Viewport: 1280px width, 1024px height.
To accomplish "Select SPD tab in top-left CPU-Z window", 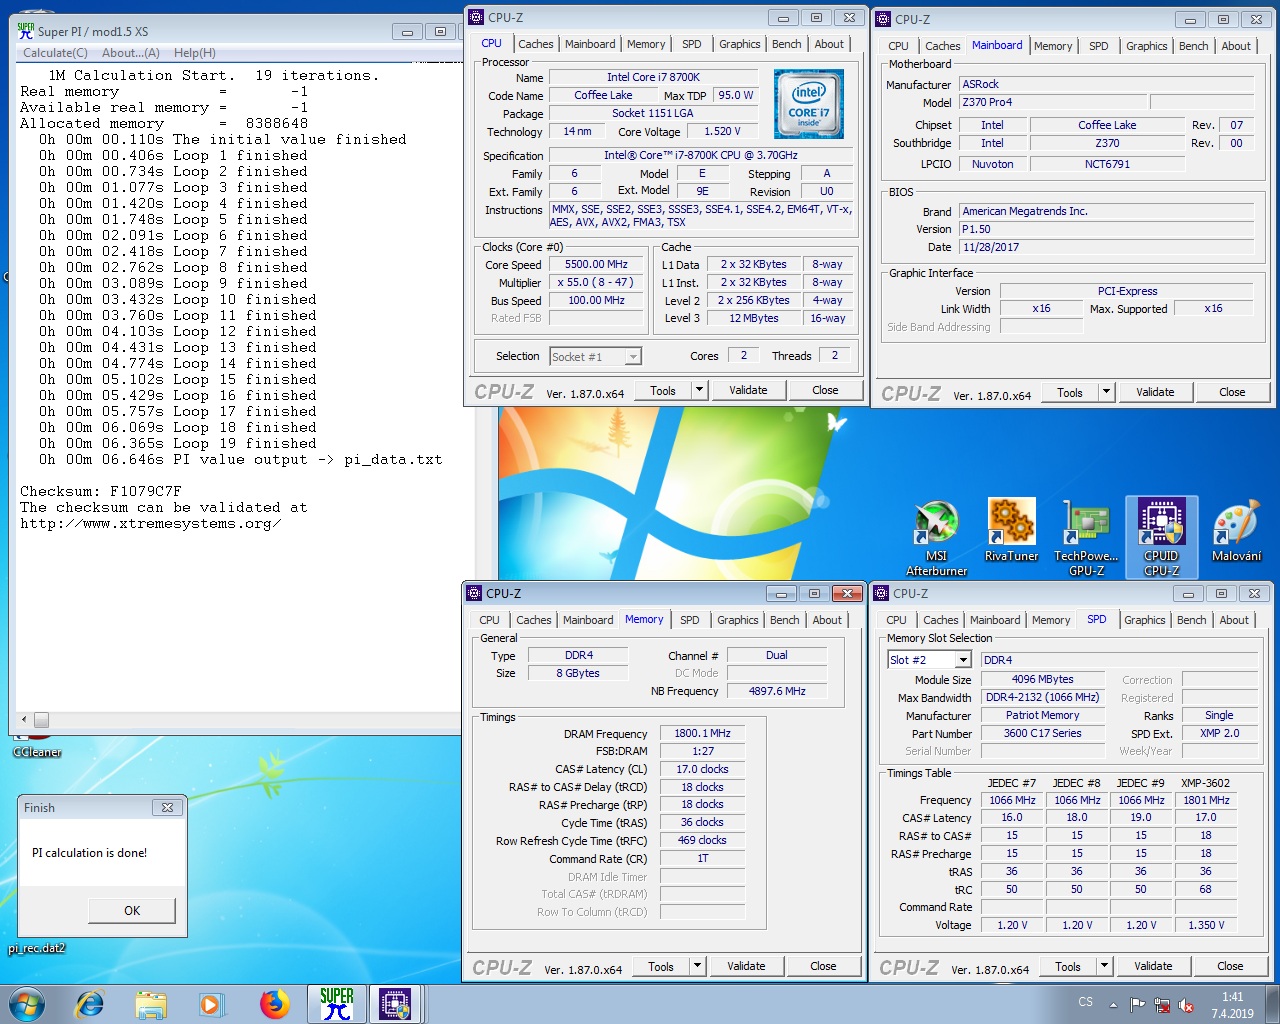I will click(x=691, y=44).
